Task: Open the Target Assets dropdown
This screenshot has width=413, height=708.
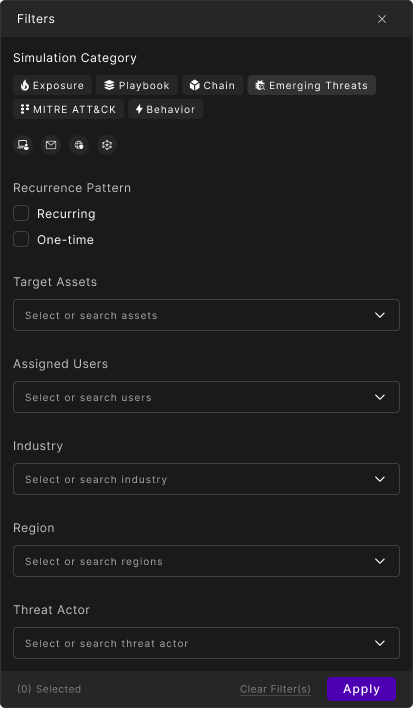Action: pos(206,315)
